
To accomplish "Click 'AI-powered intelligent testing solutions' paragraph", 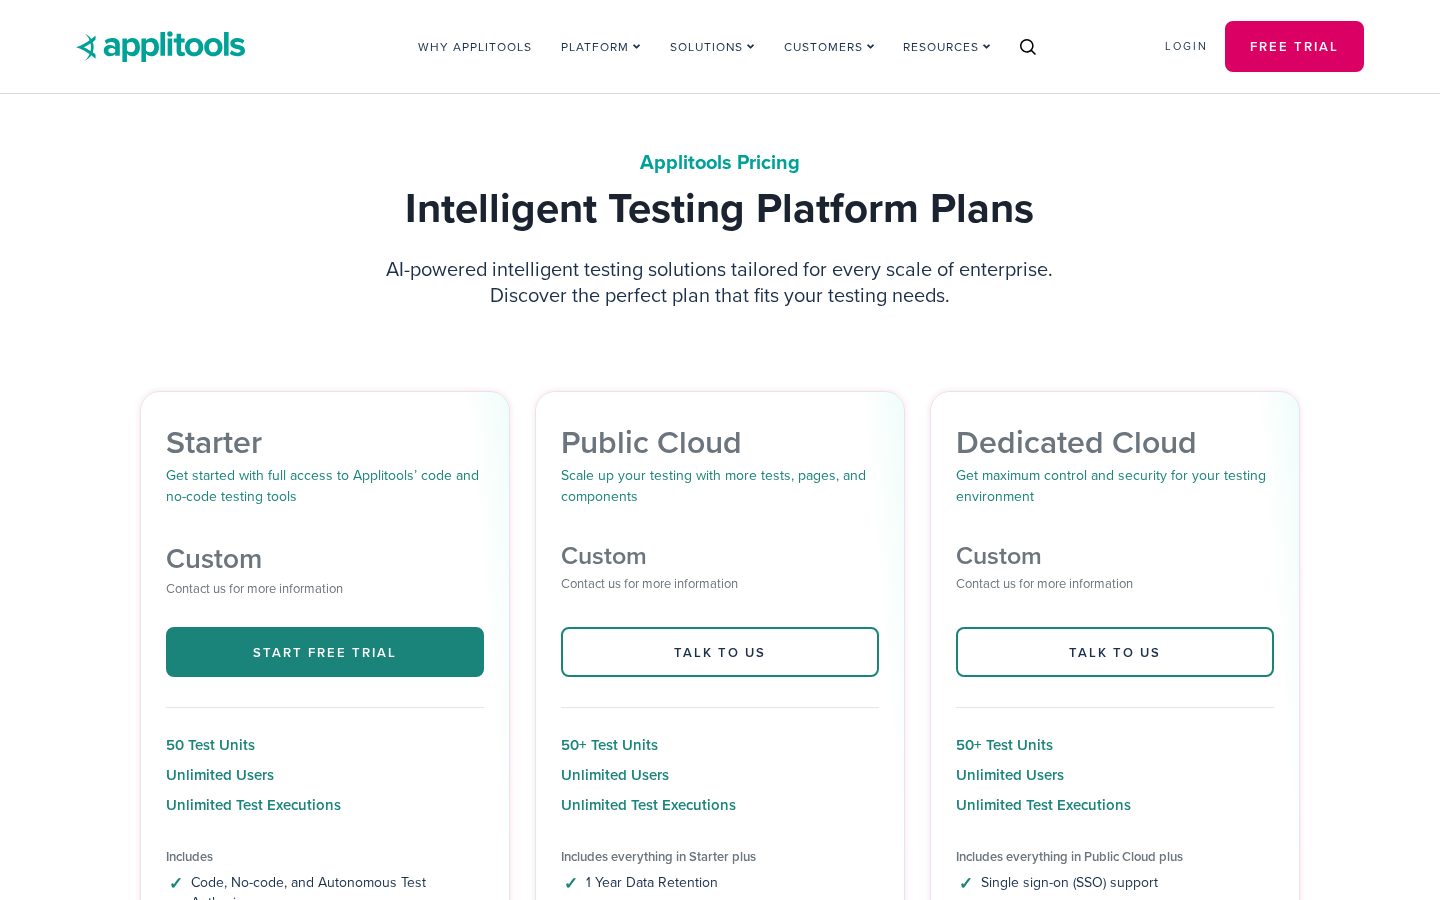I will point(719,282).
